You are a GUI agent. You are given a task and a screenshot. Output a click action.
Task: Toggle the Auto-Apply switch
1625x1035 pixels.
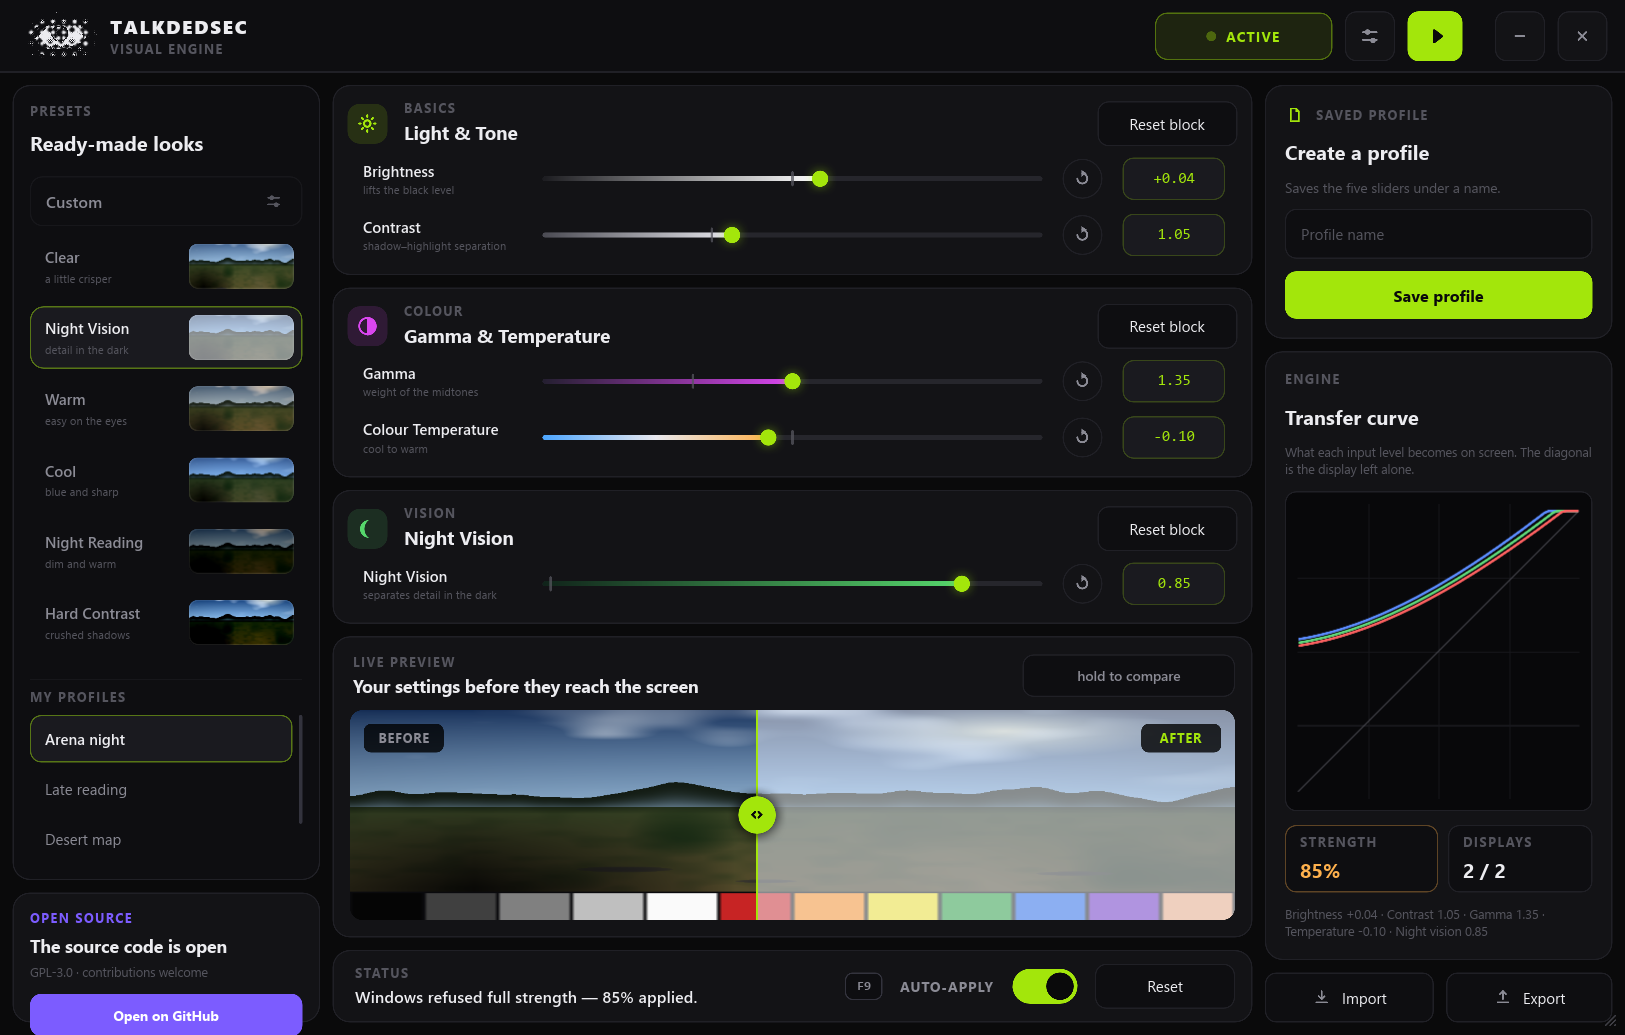(1045, 986)
